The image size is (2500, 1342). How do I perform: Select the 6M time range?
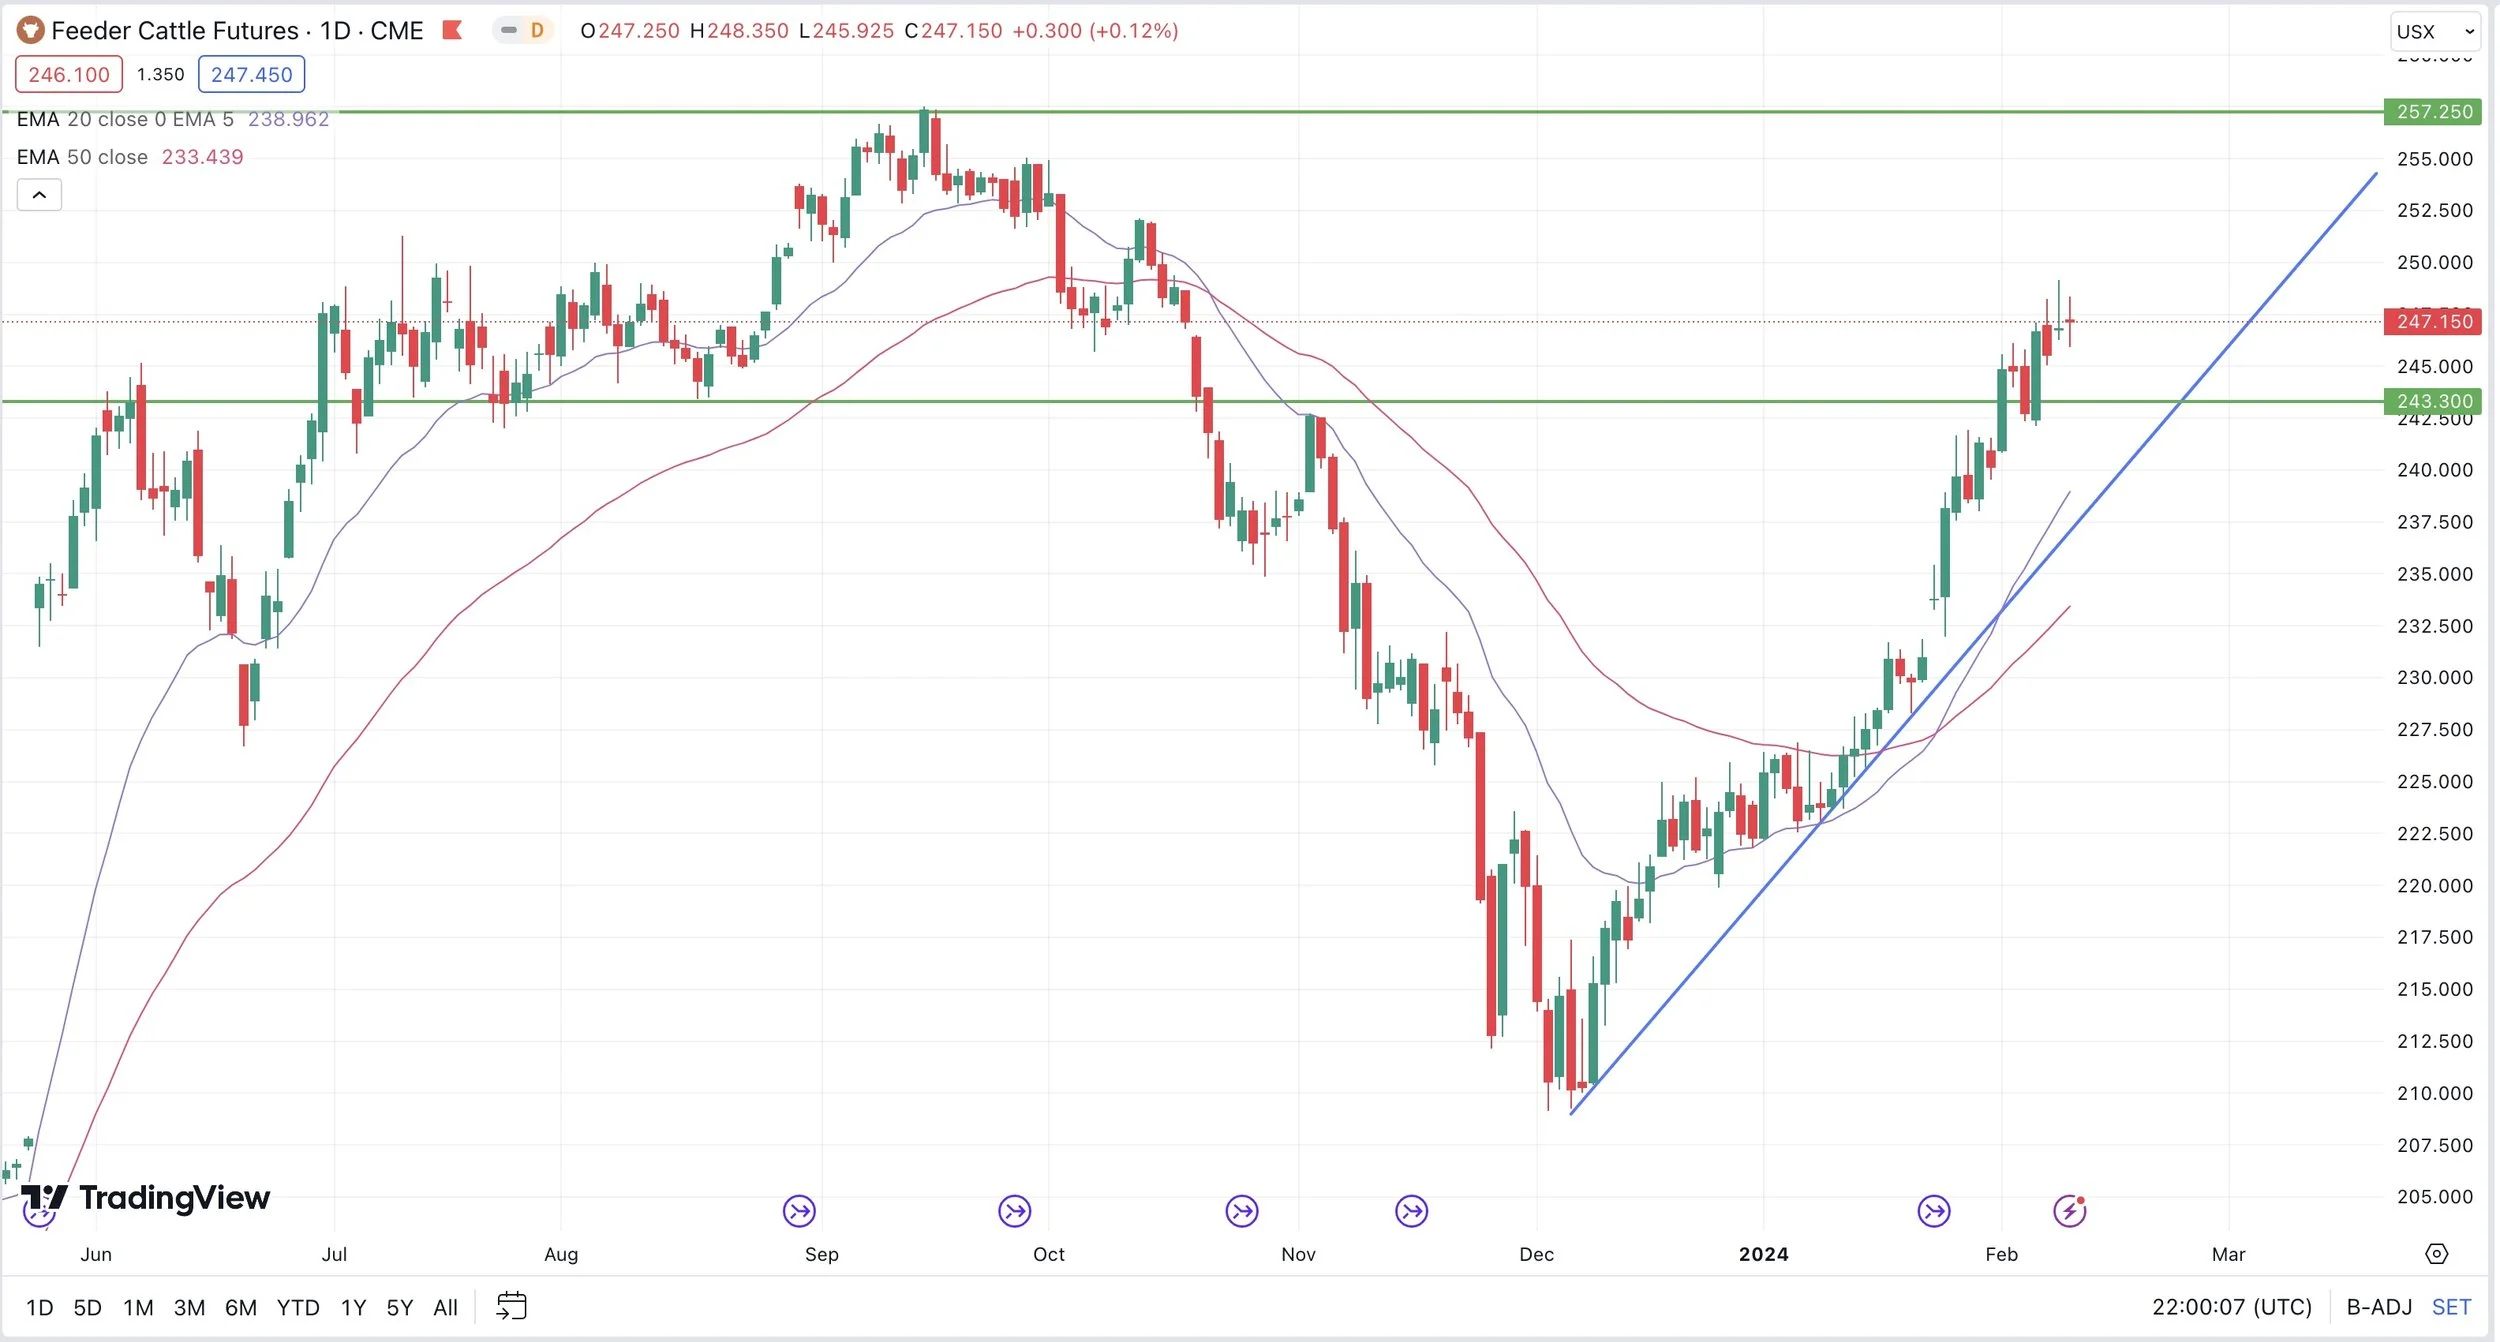tap(240, 1308)
